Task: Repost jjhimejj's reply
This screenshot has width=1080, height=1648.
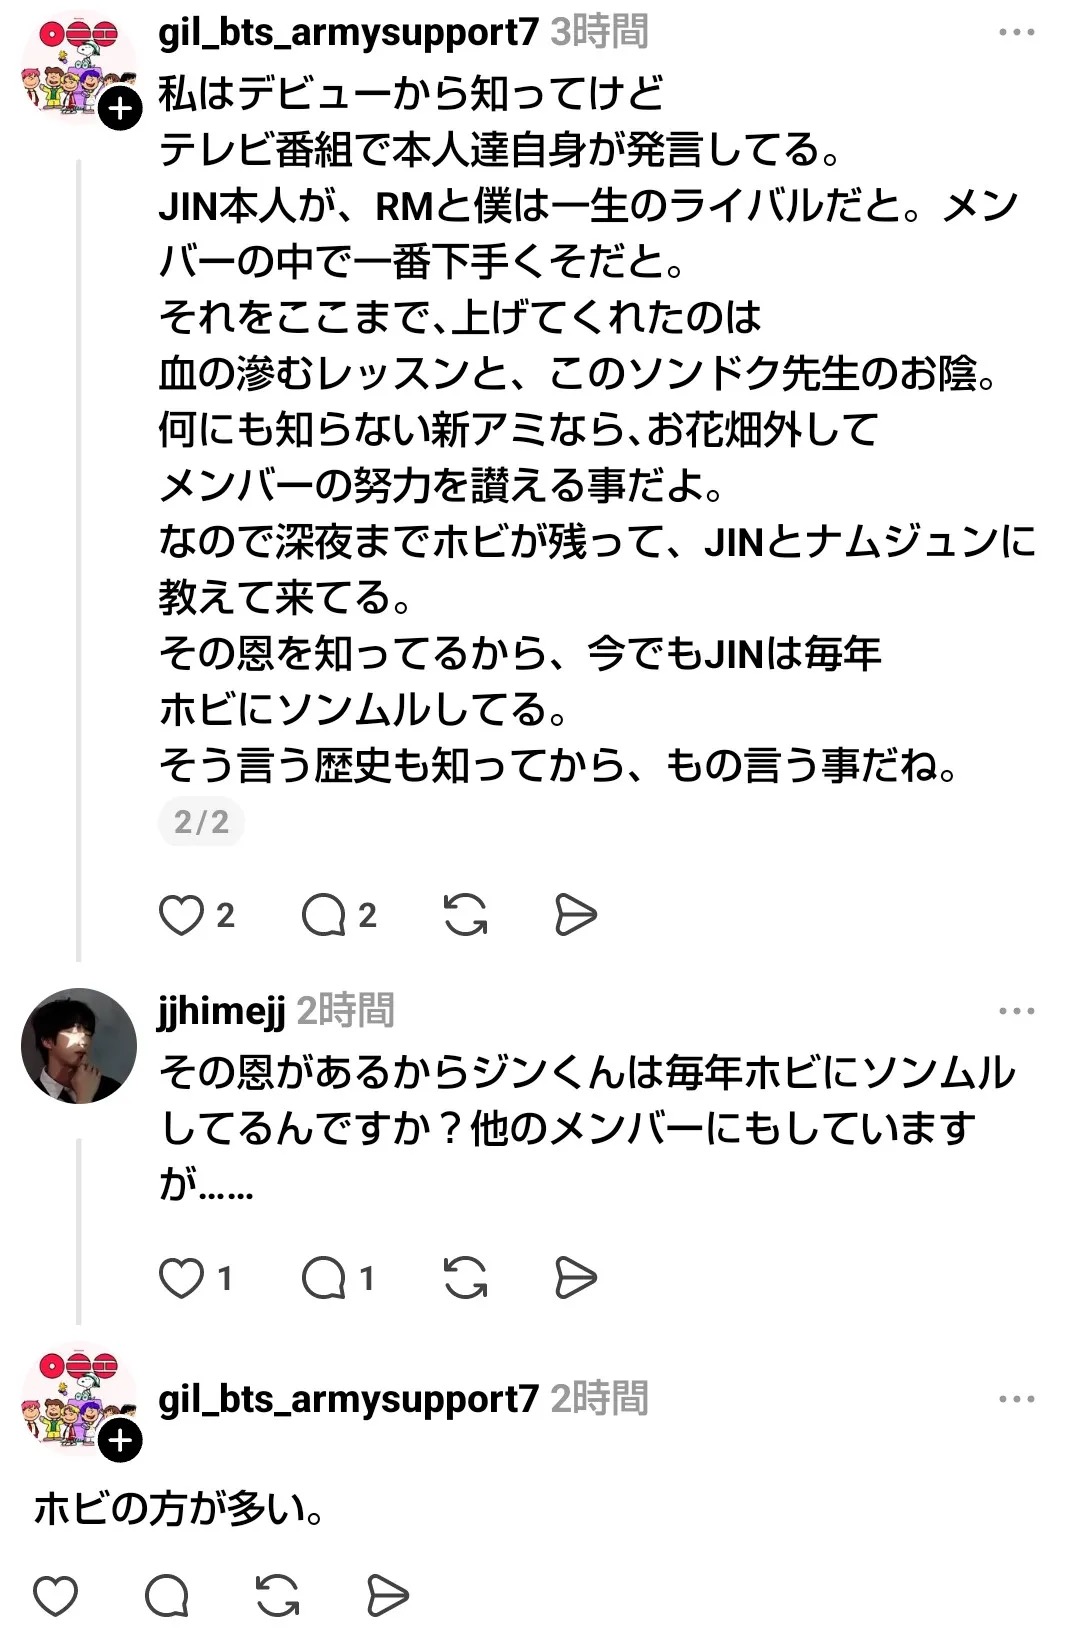Action: point(465,1278)
